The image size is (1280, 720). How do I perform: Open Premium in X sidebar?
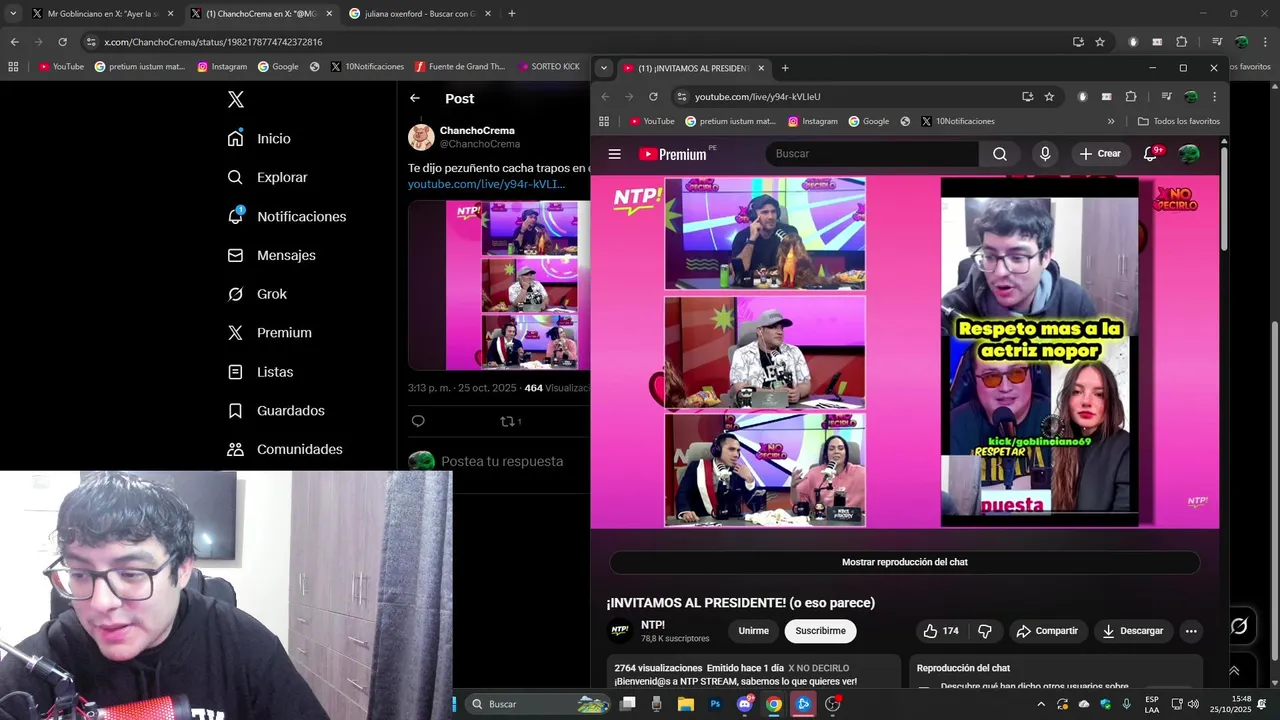270,333
